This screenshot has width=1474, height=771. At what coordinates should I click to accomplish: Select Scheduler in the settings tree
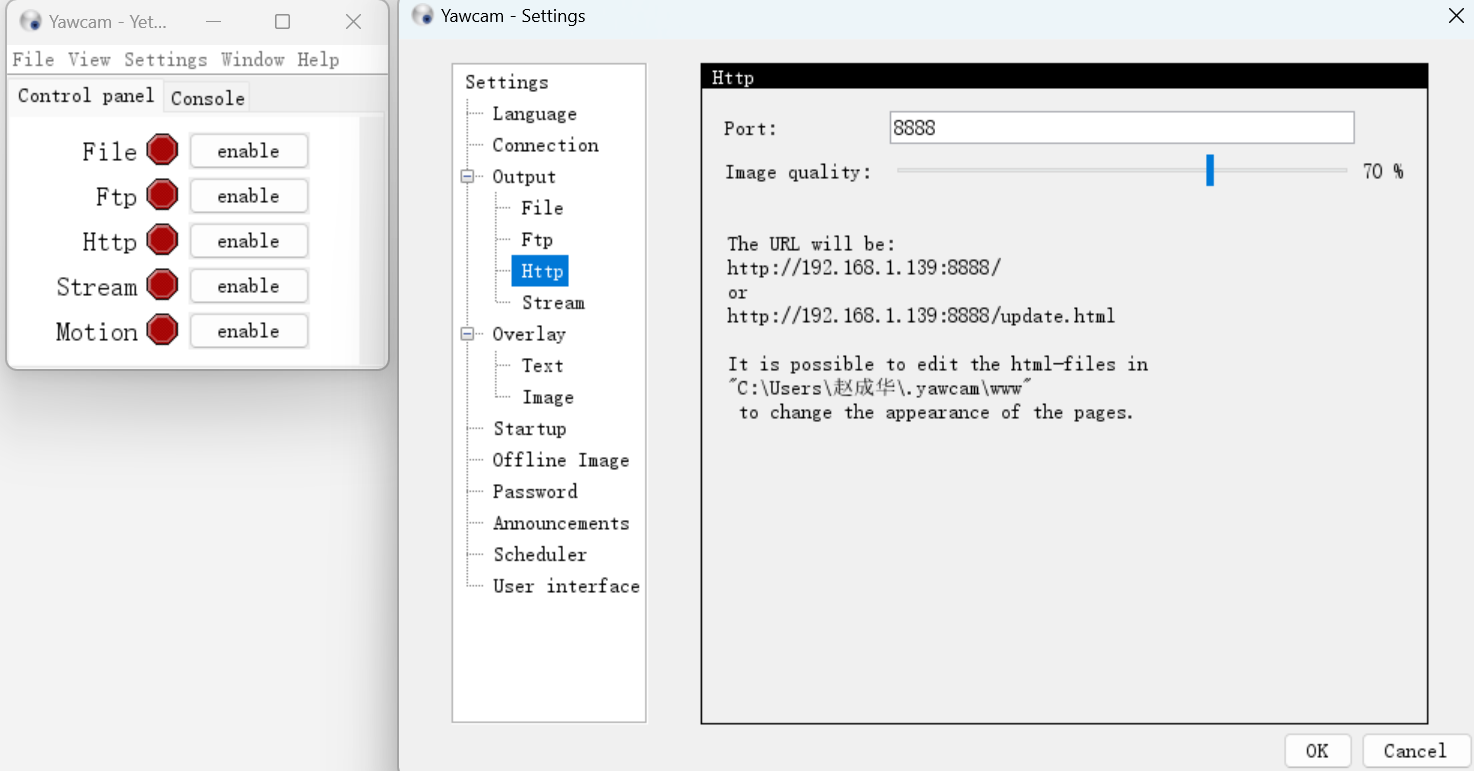pos(539,555)
